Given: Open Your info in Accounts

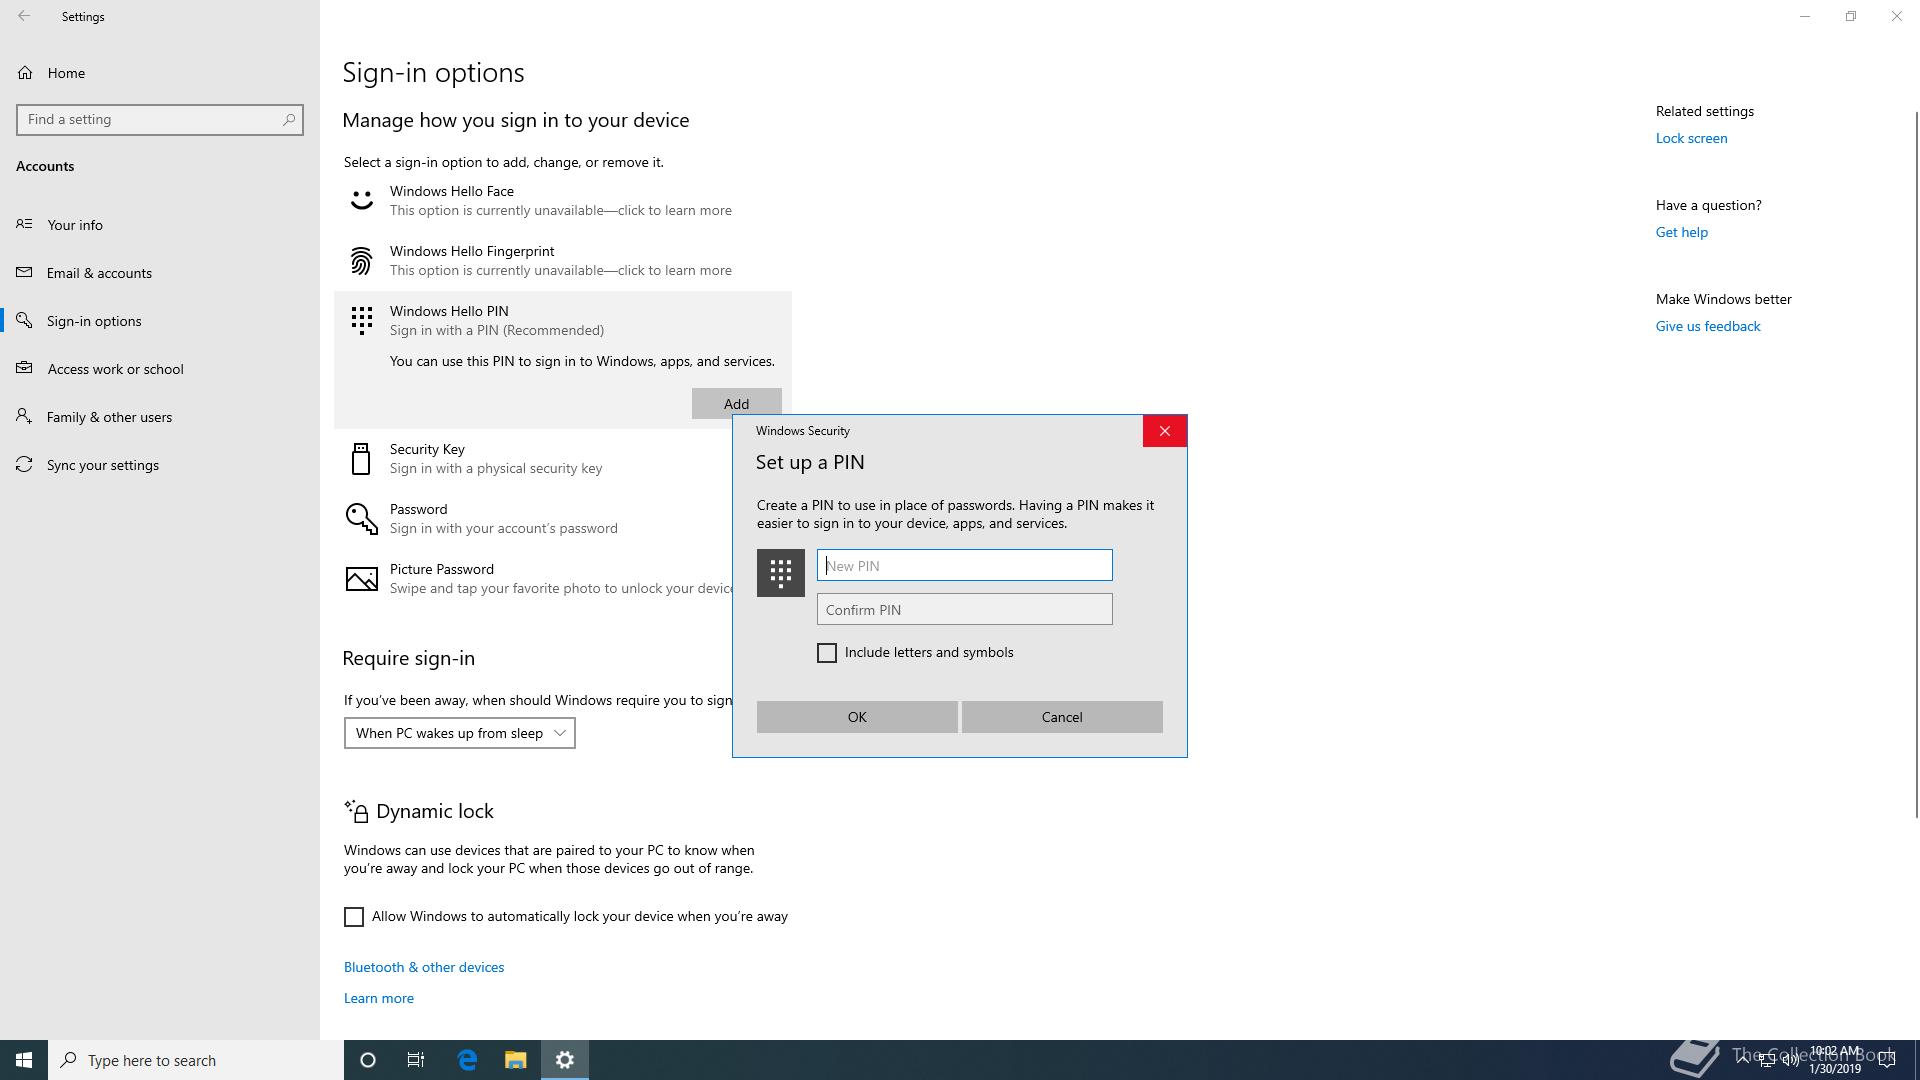Looking at the screenshot, I should pyautogui.click(x=160, y=225).
